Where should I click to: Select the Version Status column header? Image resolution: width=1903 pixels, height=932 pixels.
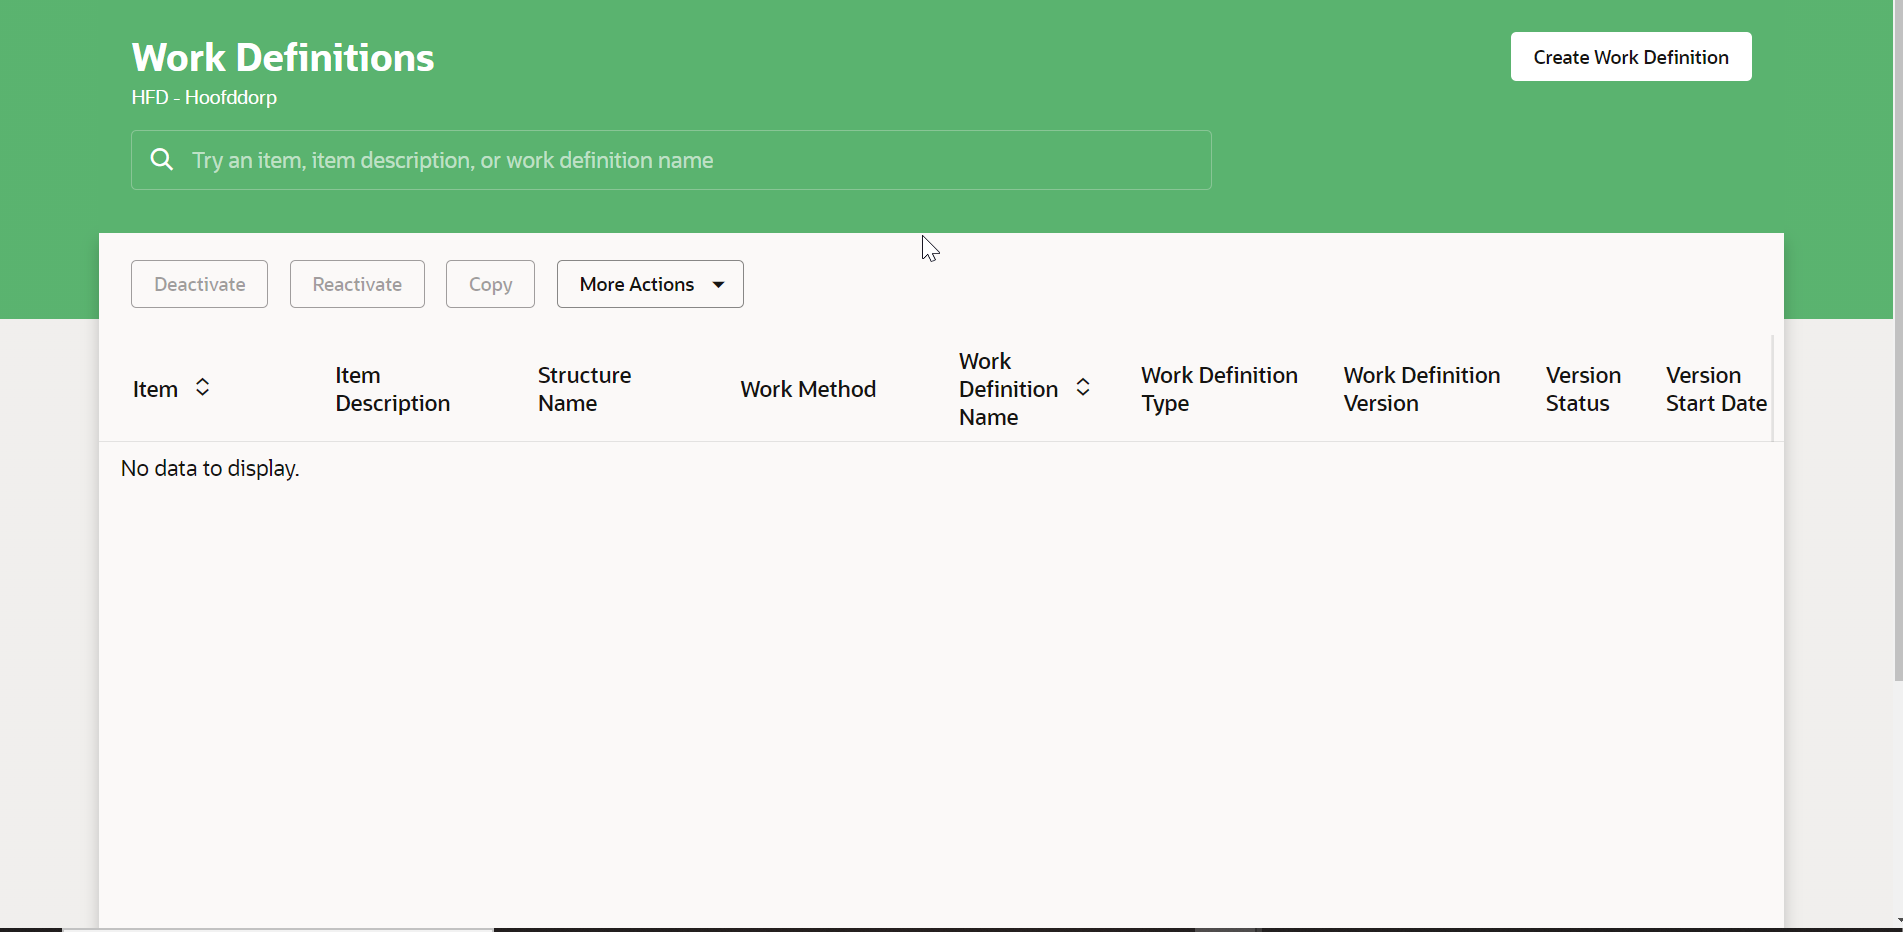[1583, 388]
